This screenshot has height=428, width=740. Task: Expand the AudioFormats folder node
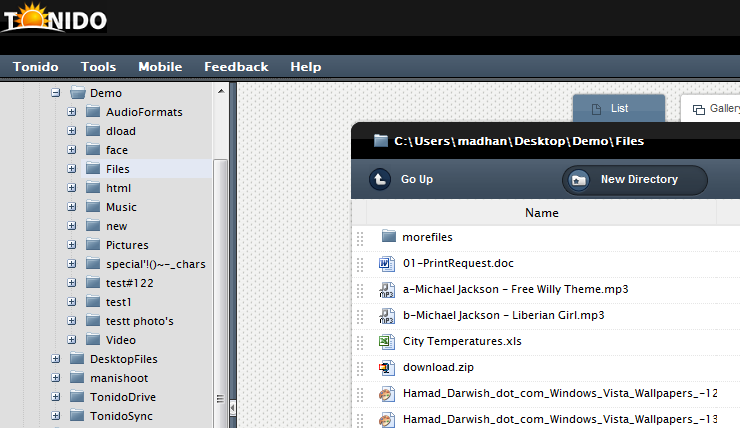(72, 112)
